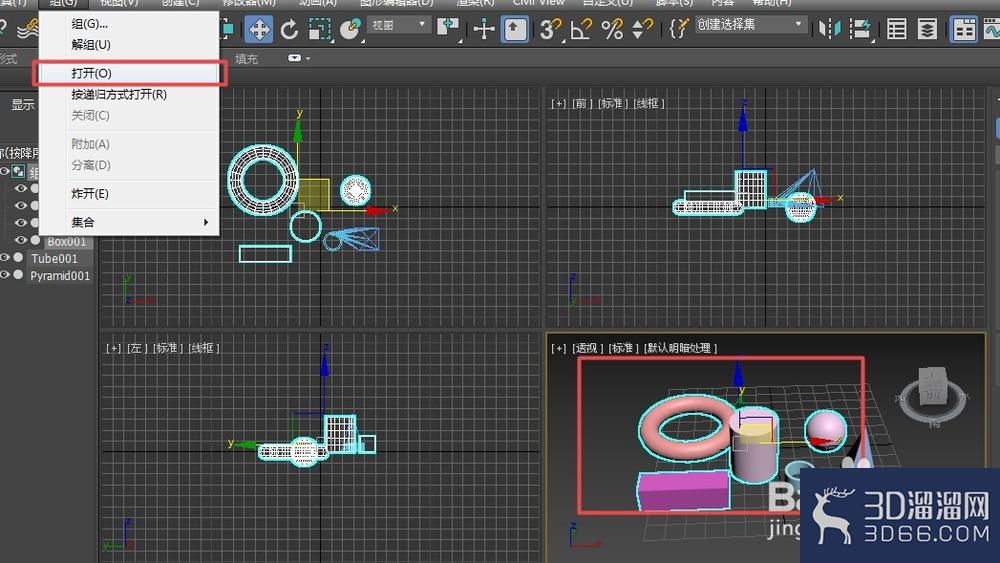
Task: Toggle the circle icon beside Pyramid001
Action: tap(19, 275)
